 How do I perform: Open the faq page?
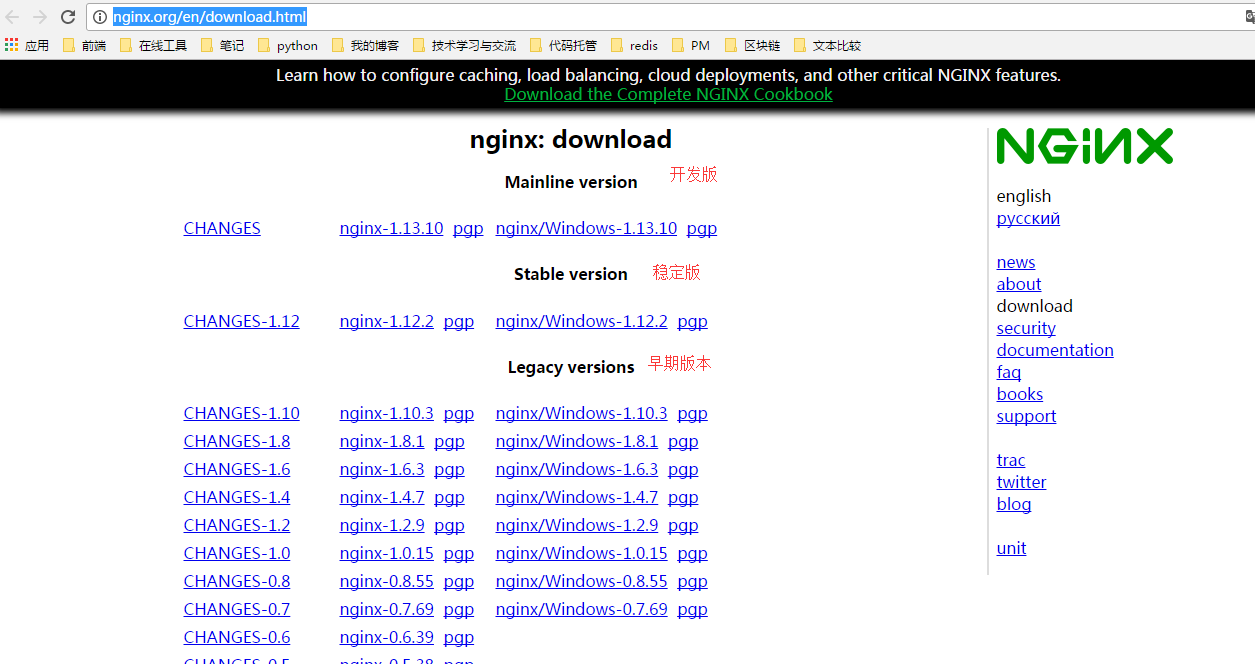pyautogui.click(x=1009, y=372)
